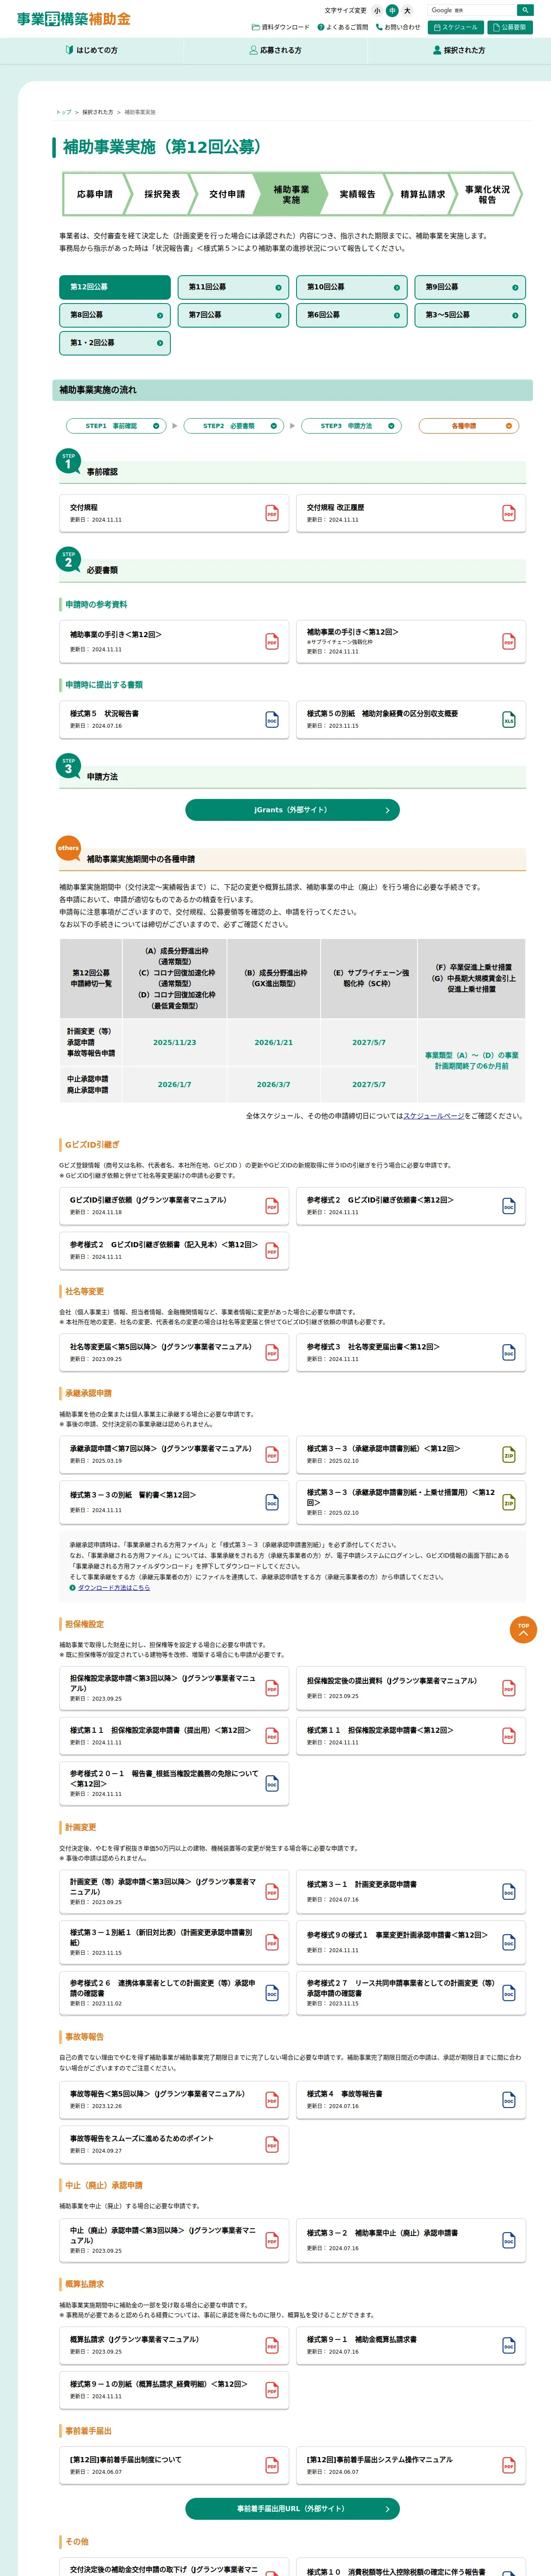The width and height of the screenshot is (551, 2576).
Task: Select 第7回公募 round
Action: pos(233,315)
